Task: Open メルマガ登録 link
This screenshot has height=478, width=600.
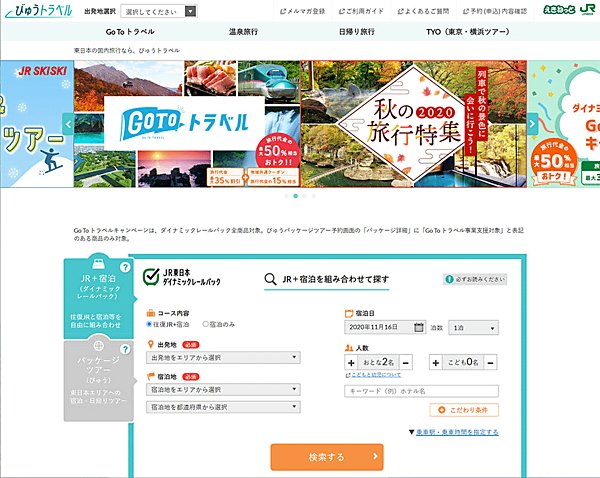Action: [302, 11]
